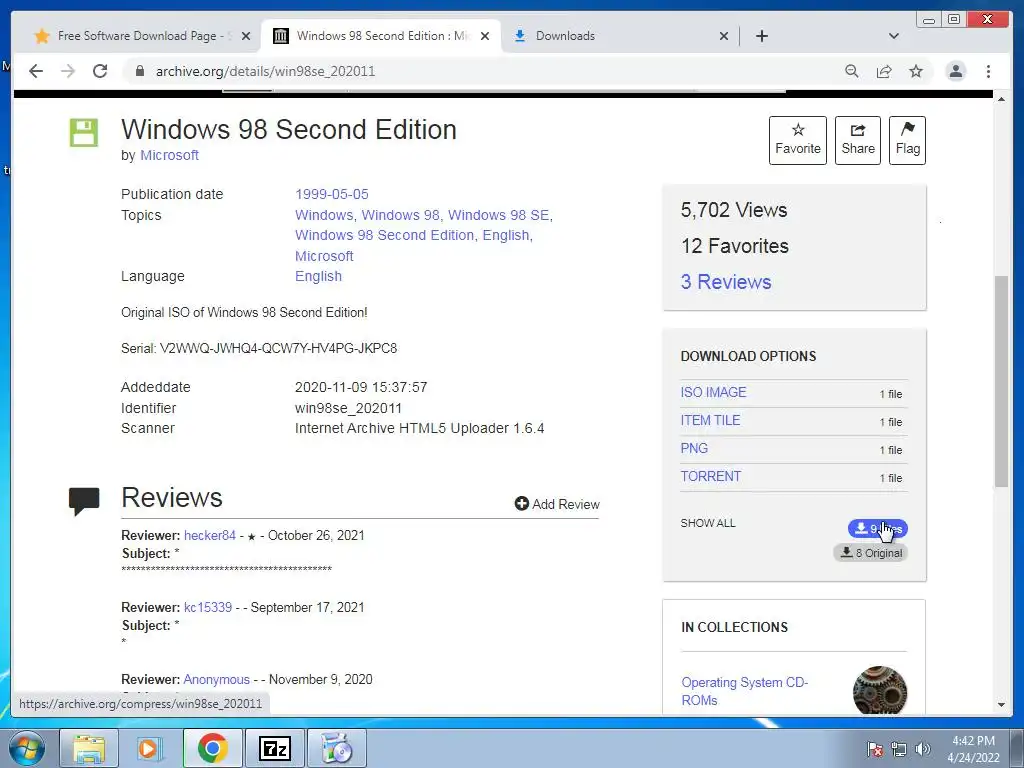1024x768 pixels.
Task: Click the green floppy disk software icon
Action: tap(84, 133)
